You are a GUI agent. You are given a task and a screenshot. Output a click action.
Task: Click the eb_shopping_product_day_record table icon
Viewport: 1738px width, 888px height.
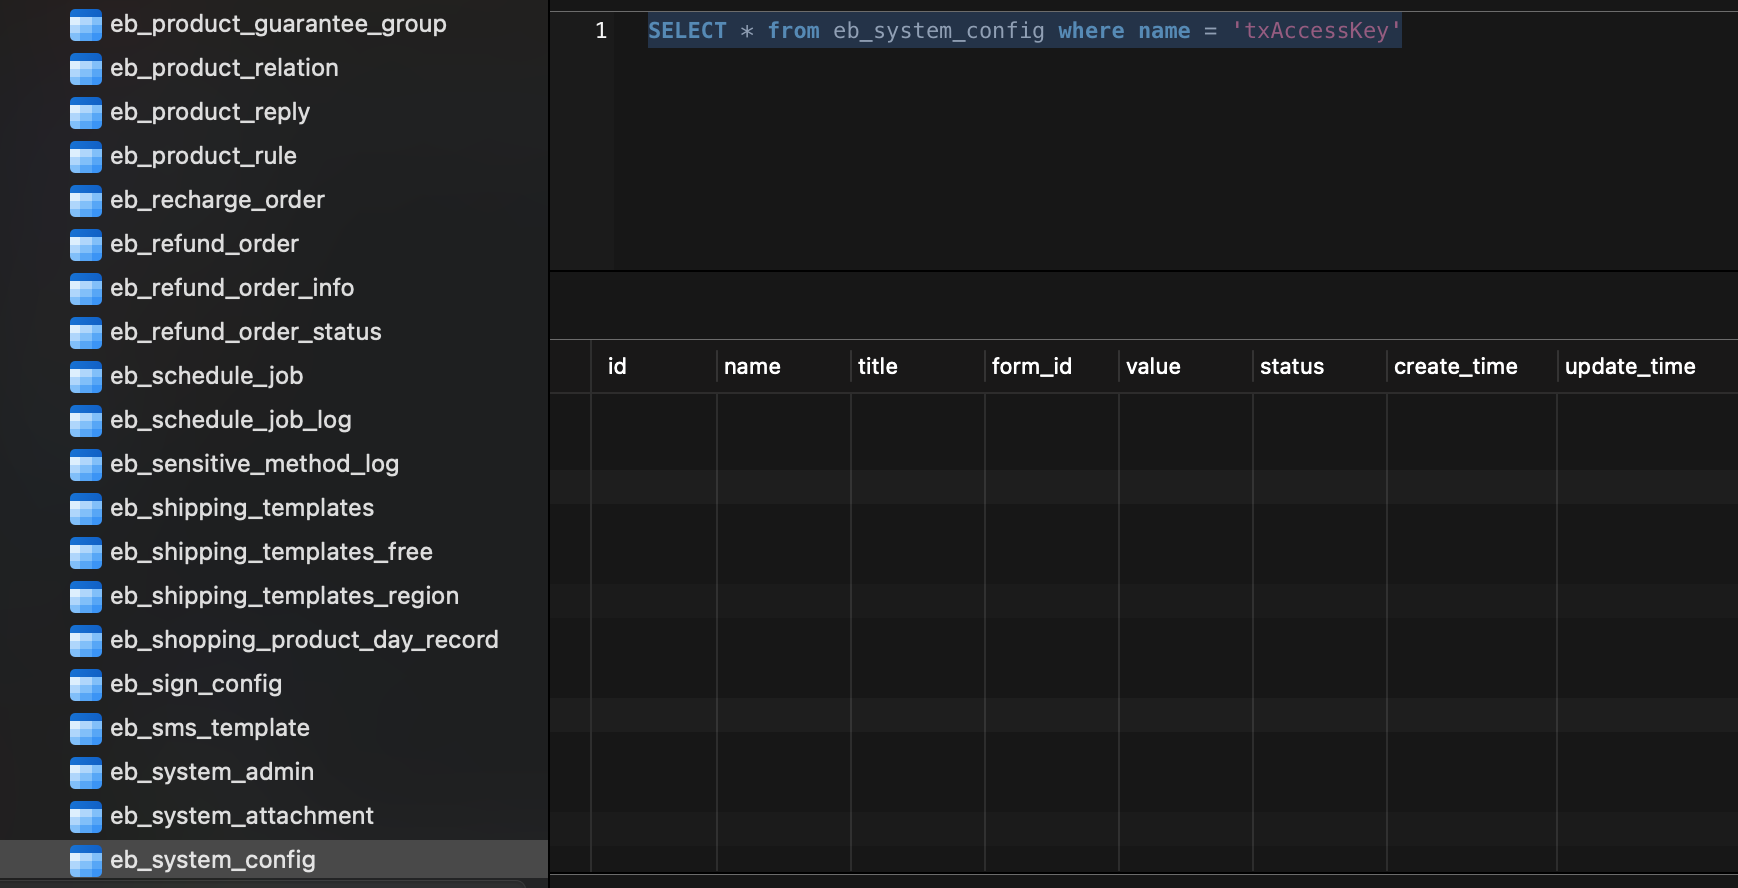[x=86, y=641]
